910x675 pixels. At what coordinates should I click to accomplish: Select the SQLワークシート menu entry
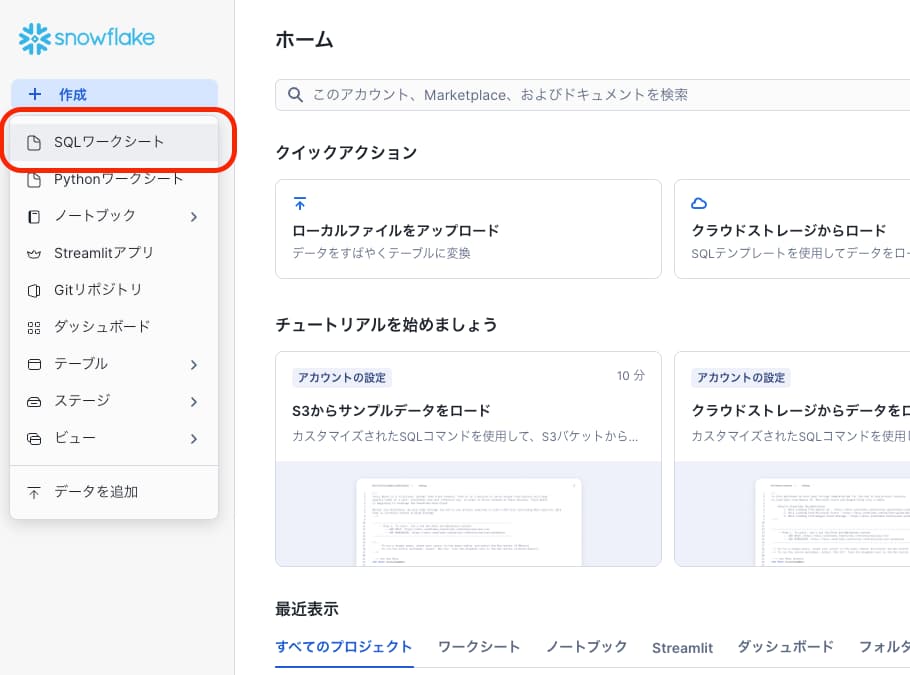114,142
